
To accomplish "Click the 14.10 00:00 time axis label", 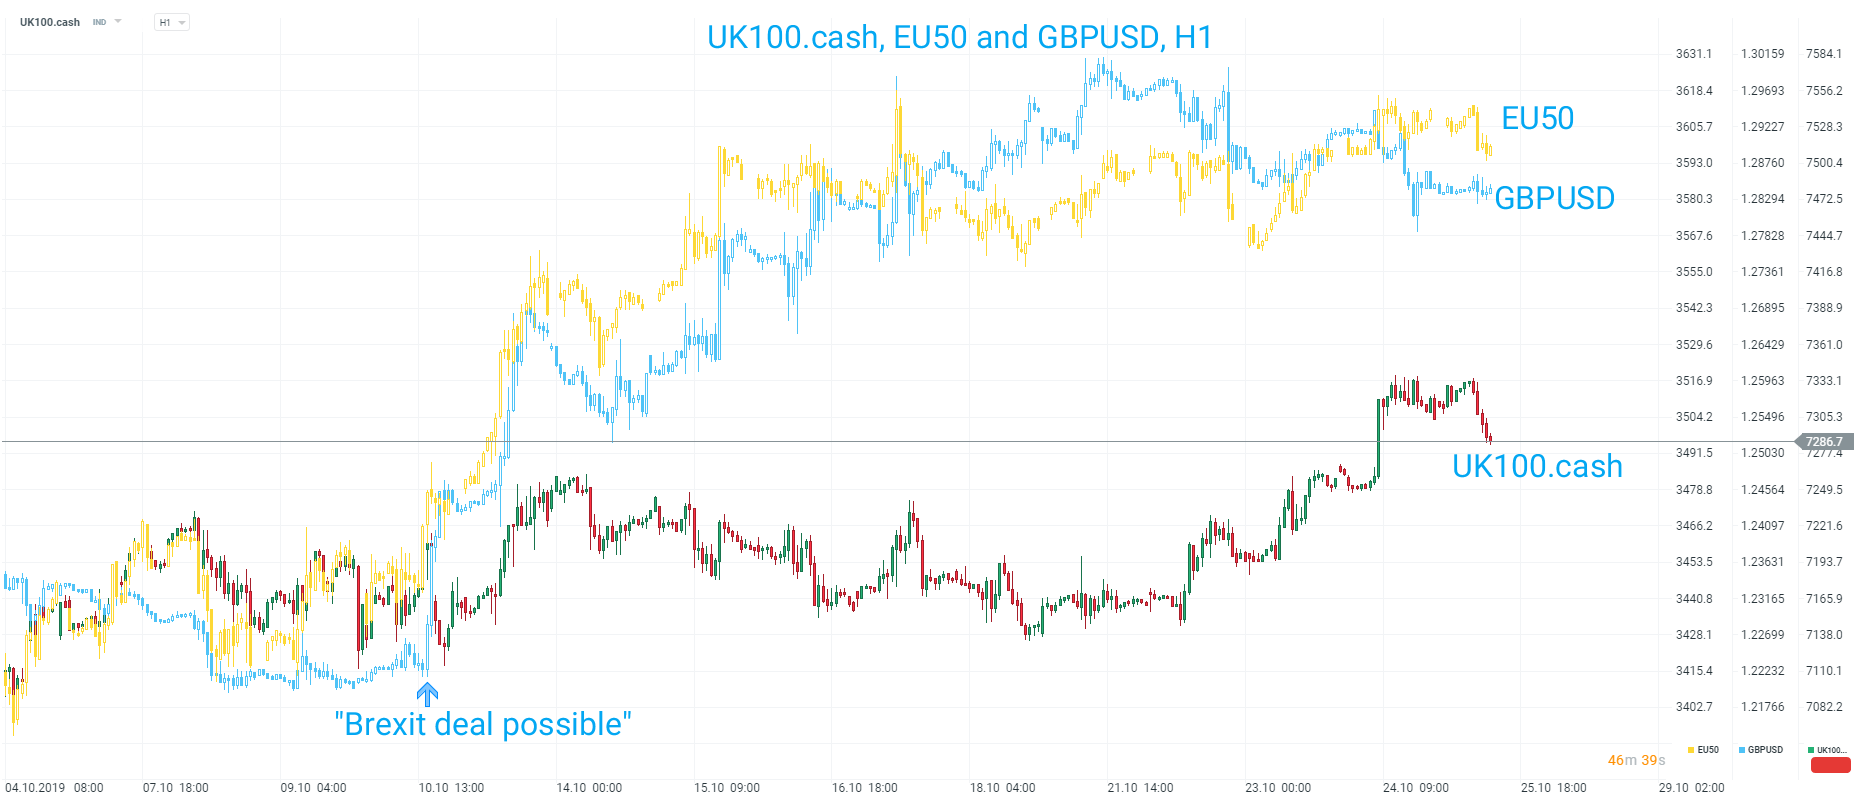I will pos(589,788).
